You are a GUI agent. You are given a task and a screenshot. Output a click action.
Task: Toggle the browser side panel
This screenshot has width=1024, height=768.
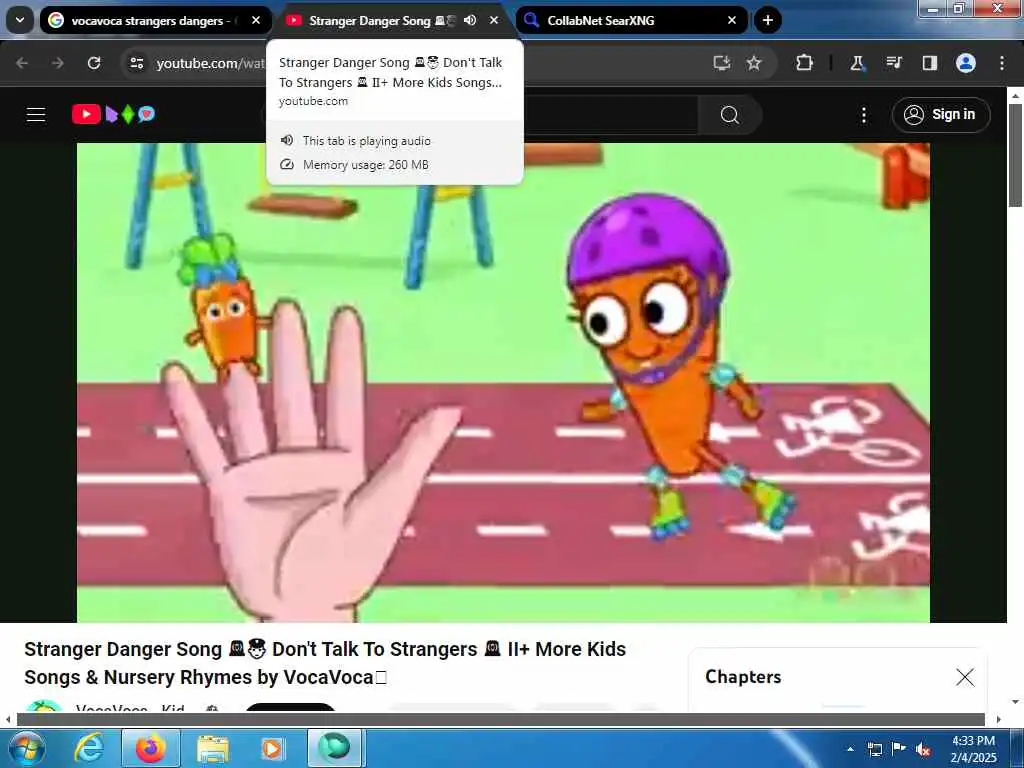[929, 63]
